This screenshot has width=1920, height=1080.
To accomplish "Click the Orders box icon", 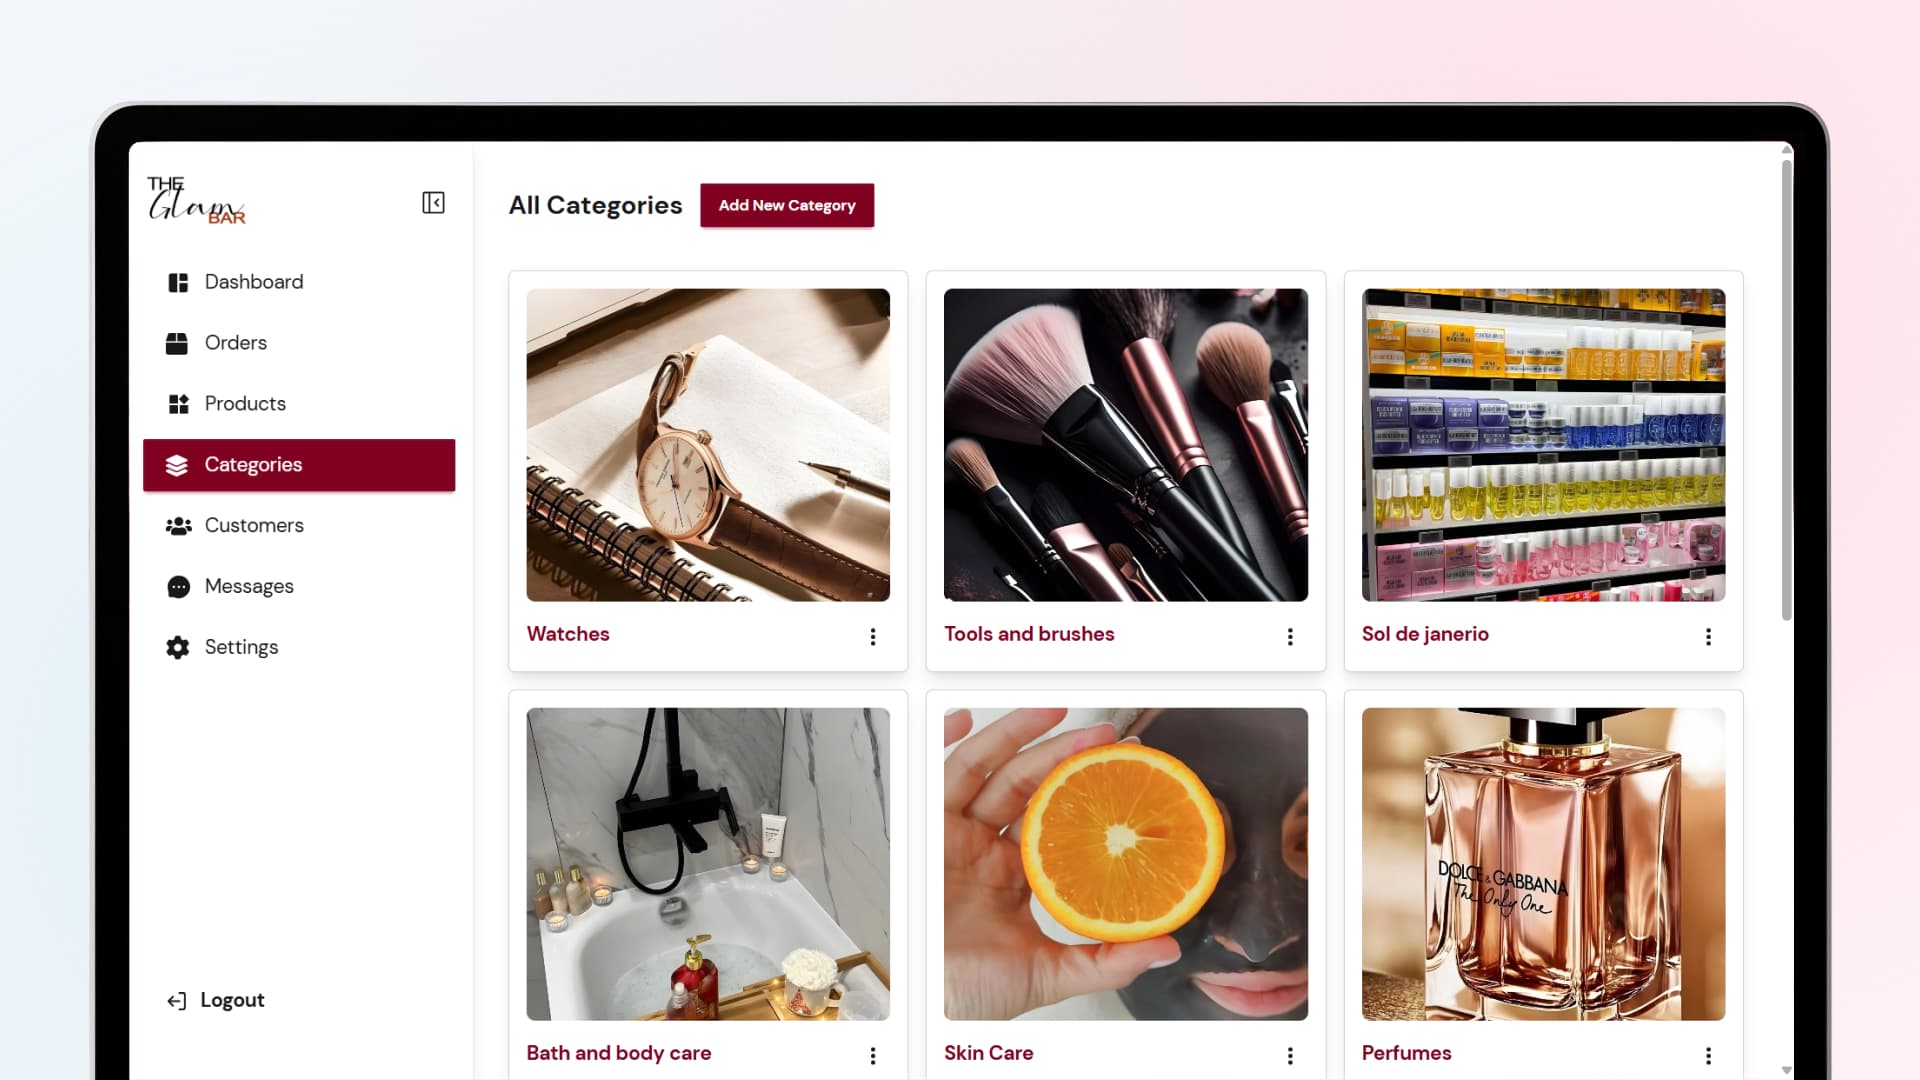I will [x=177, y=344].
